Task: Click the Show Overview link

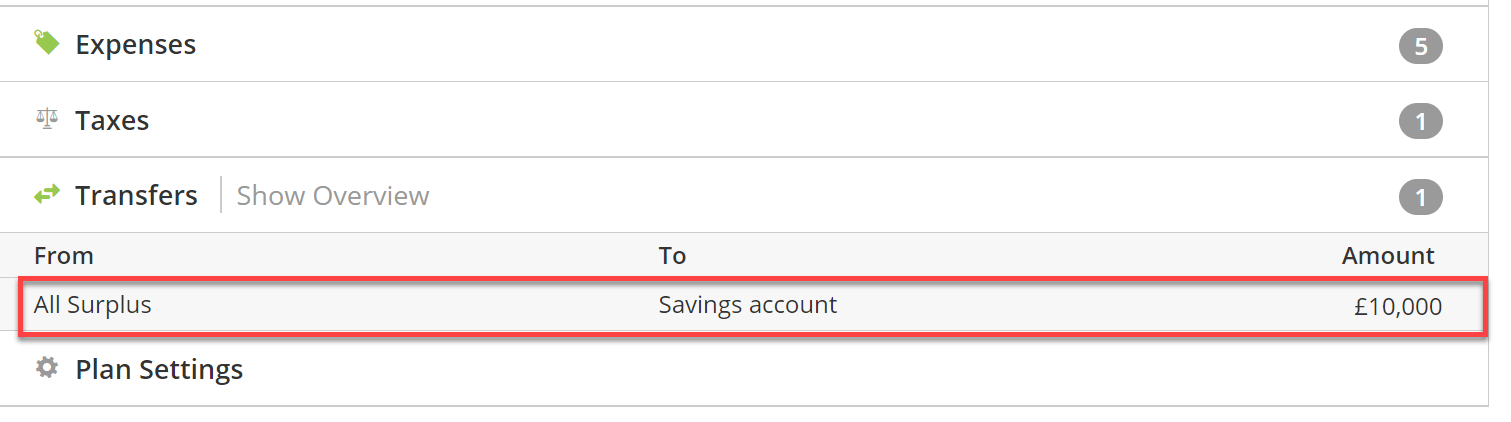Action: click(x=333, y=196)
